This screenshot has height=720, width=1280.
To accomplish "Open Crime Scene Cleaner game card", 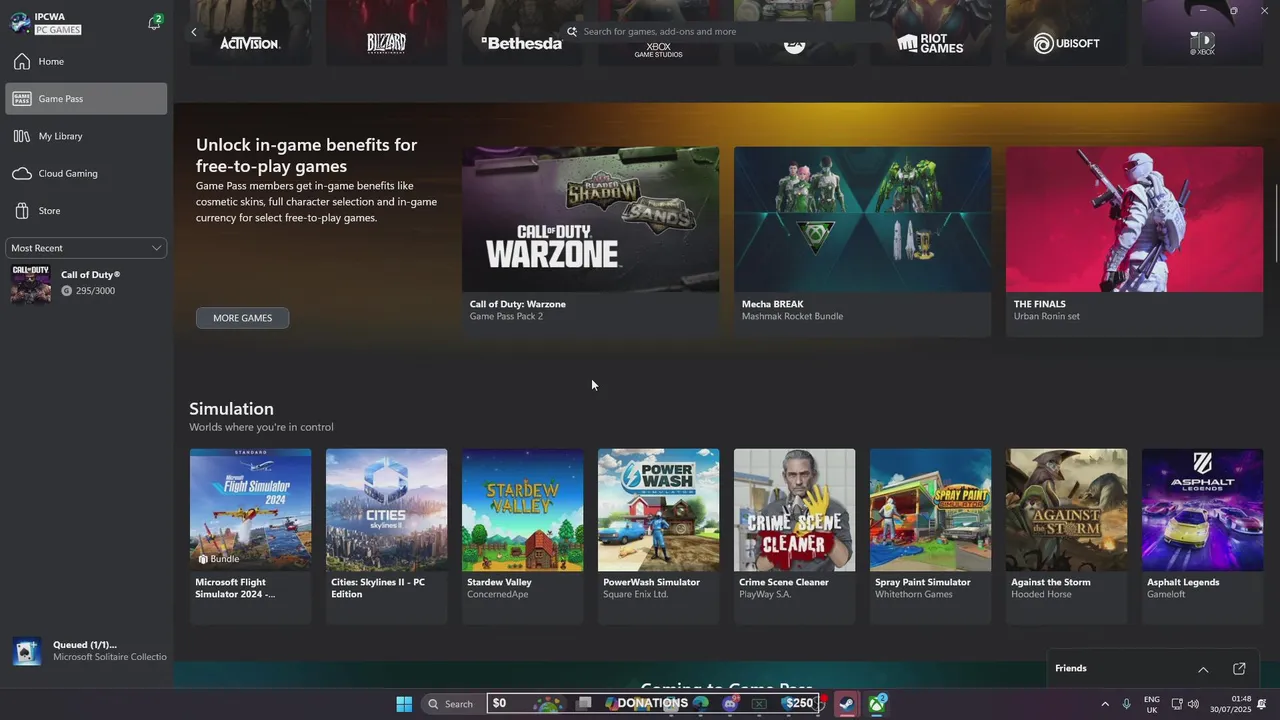I will pyautogui.click(x=794, y=536).
